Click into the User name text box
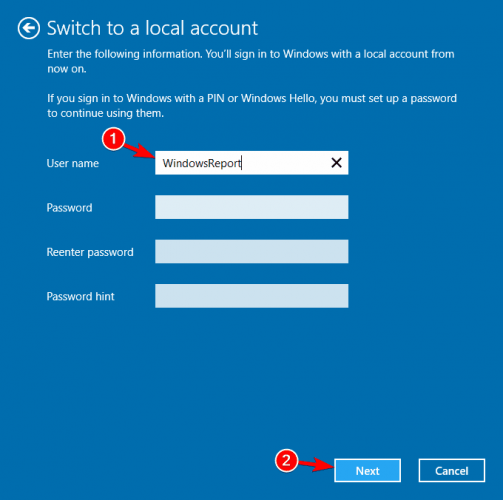The height and width of the screenshot is (500, 503). (x=251, y=163)
